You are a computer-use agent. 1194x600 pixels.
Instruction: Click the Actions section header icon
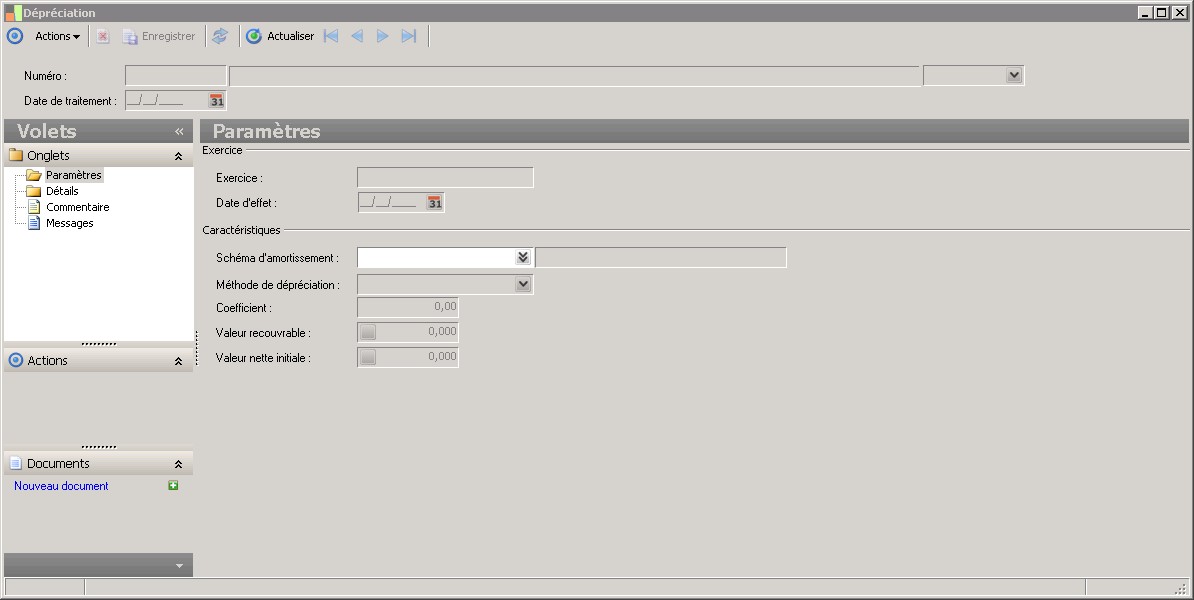pyautogui.click(x=15, y=360)
